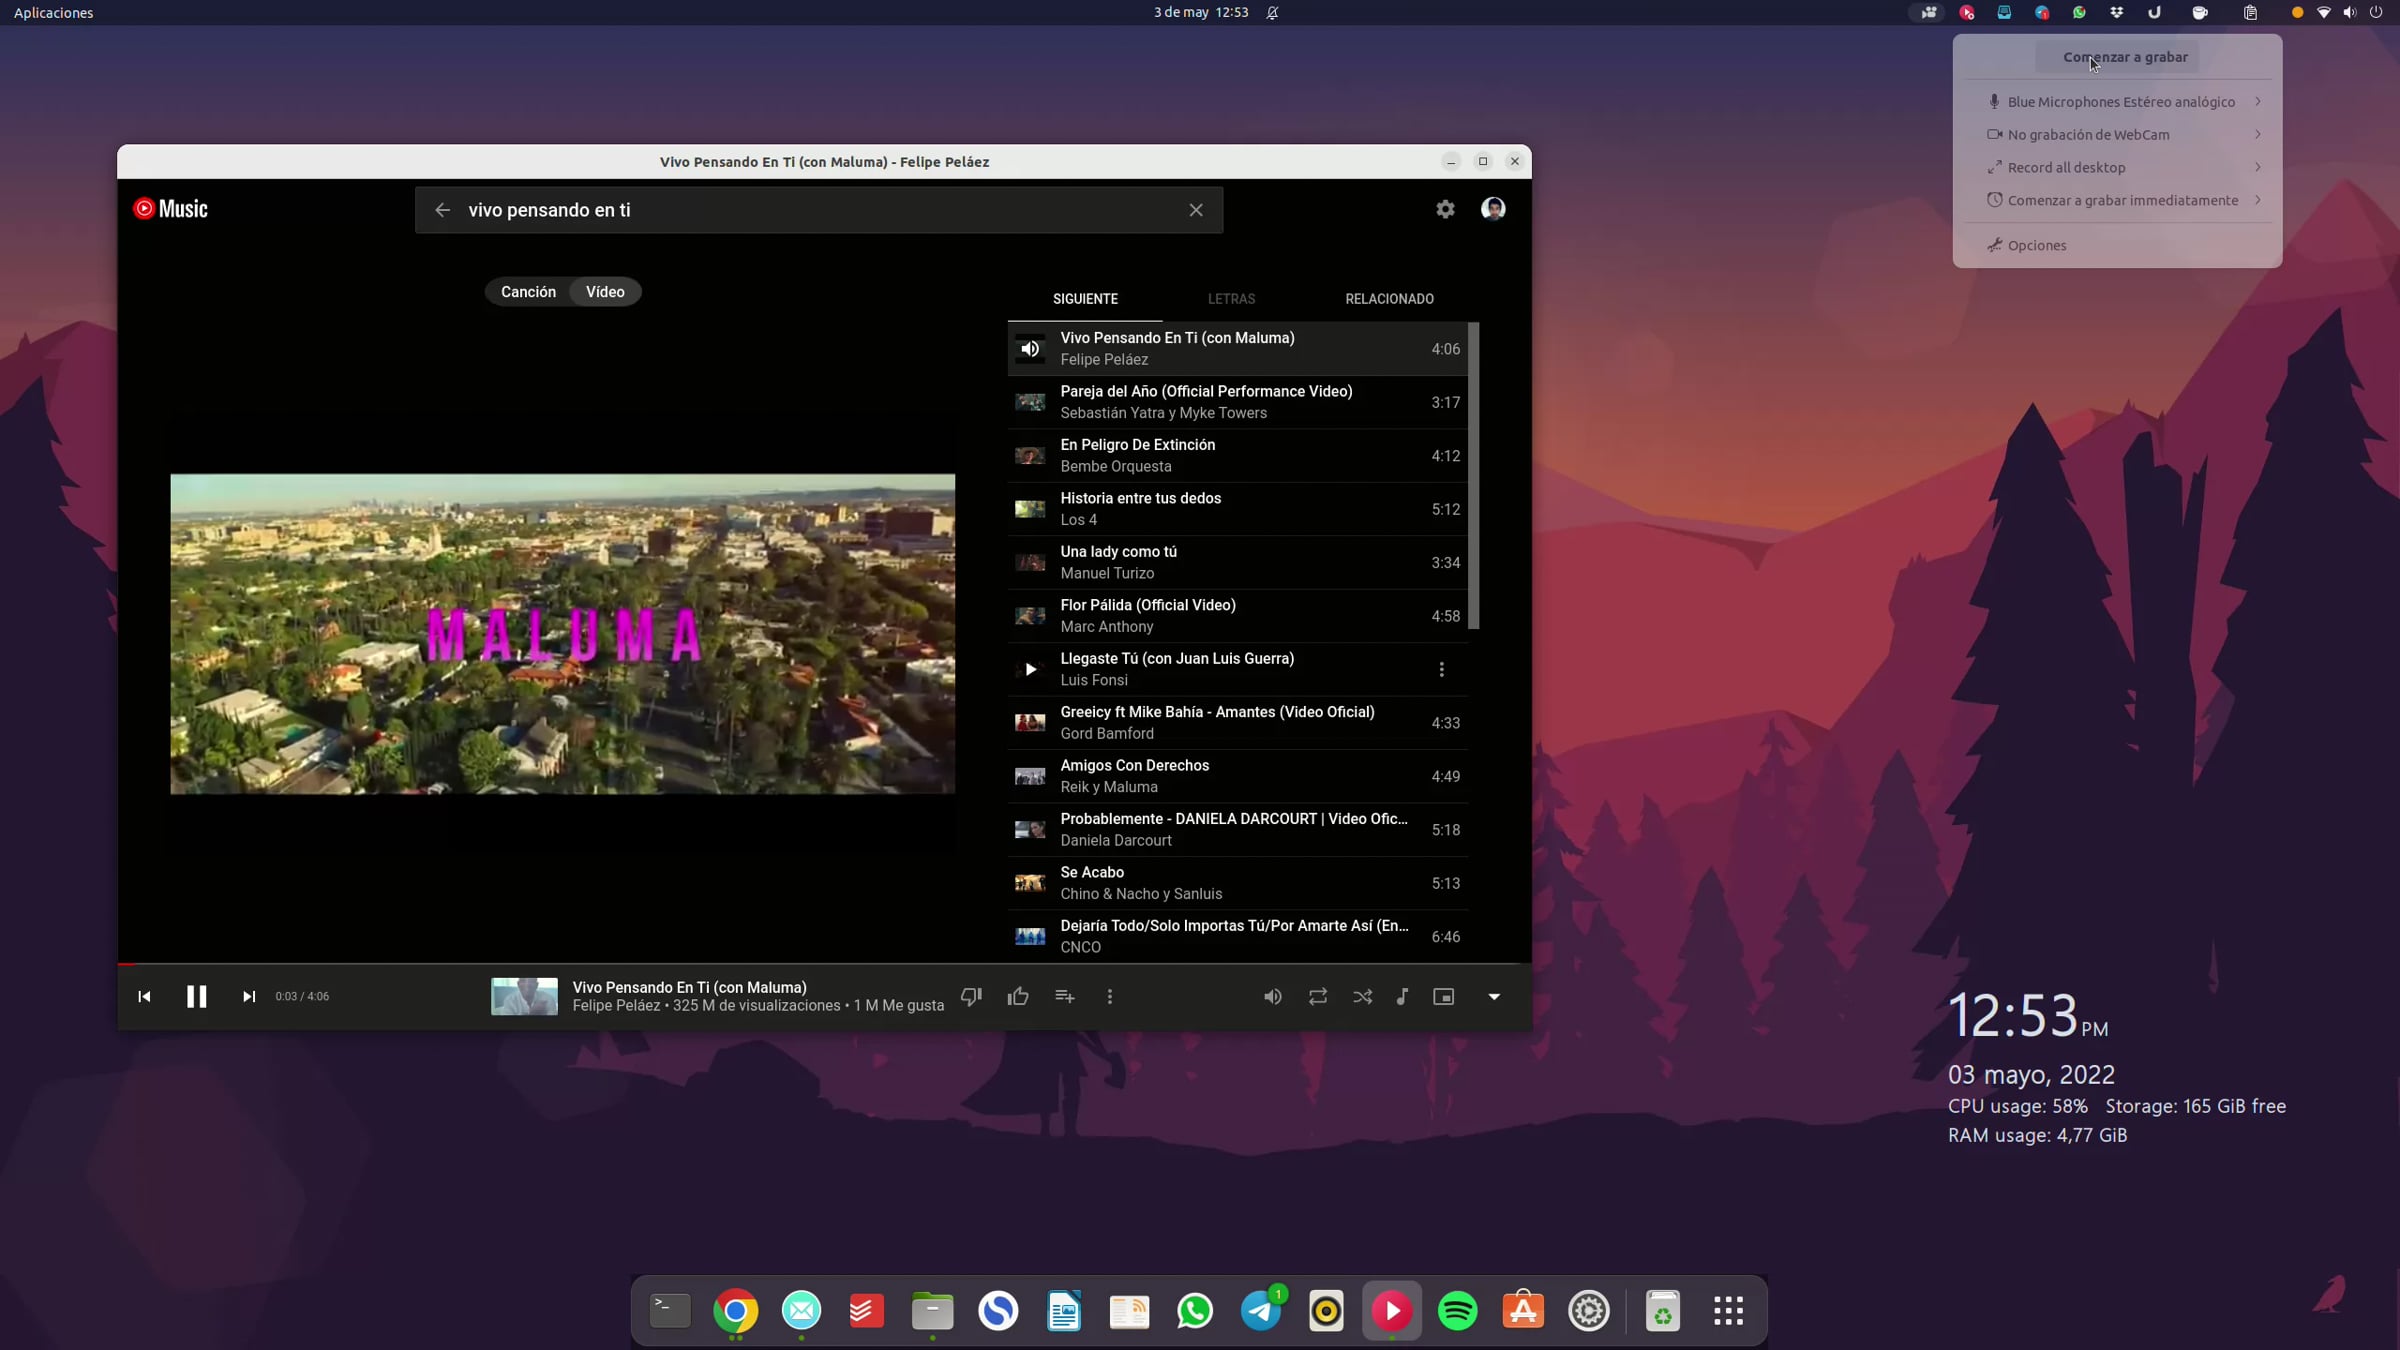The image size is (2400, 1350).
Task: Play Historia entre tus dedos
Action: coord(1237,509)
